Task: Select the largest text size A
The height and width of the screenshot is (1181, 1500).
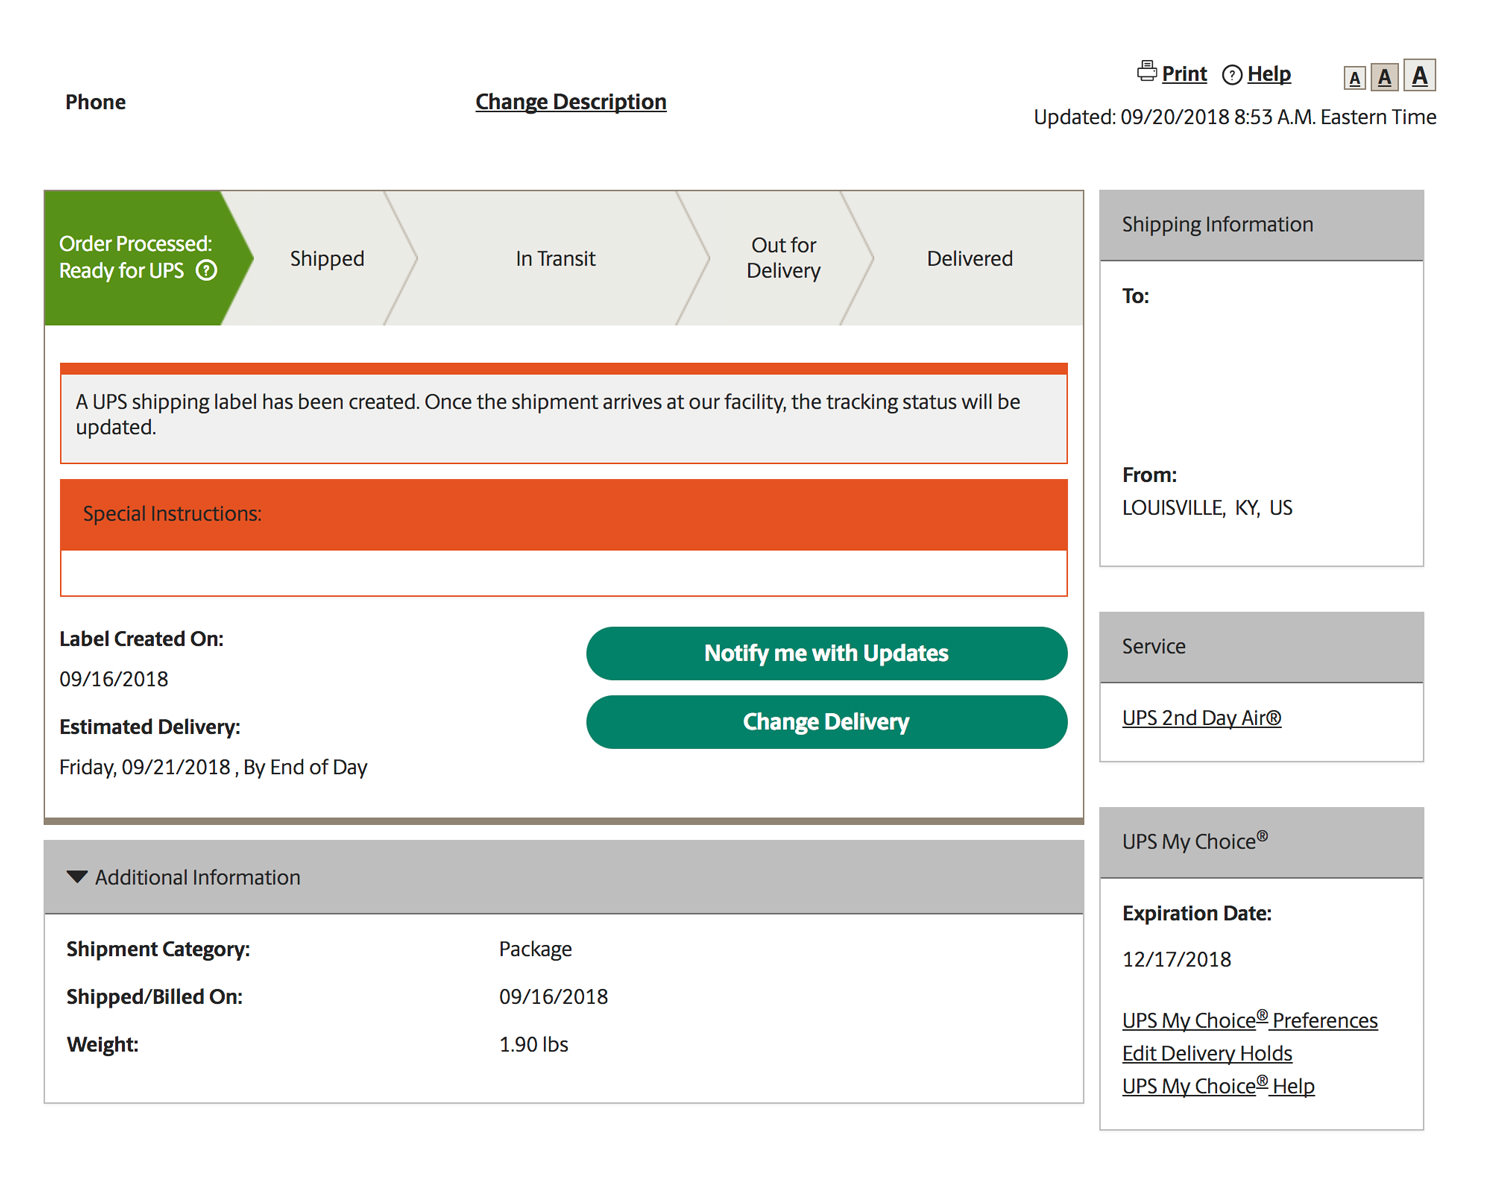Action: [1419, 75]
